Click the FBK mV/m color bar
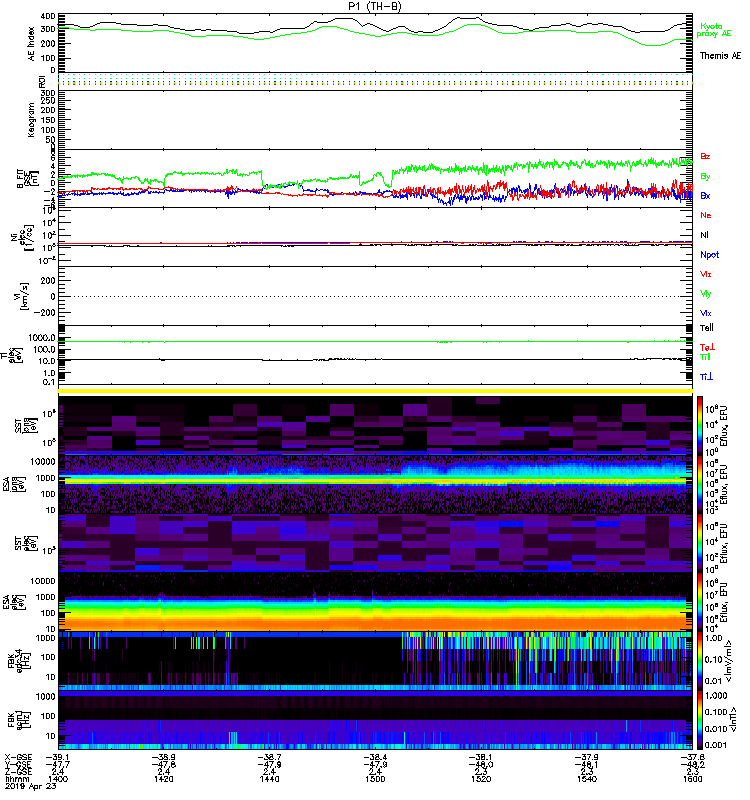 click(x=699, y=661)
